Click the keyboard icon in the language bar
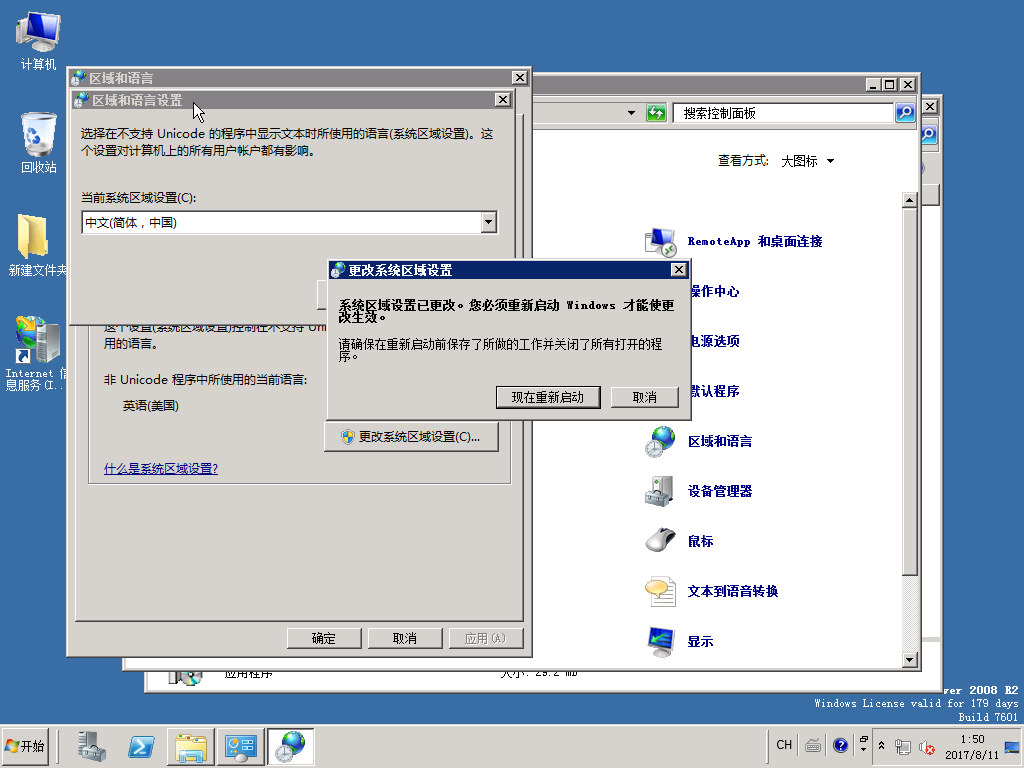 (x=813, y=744)
